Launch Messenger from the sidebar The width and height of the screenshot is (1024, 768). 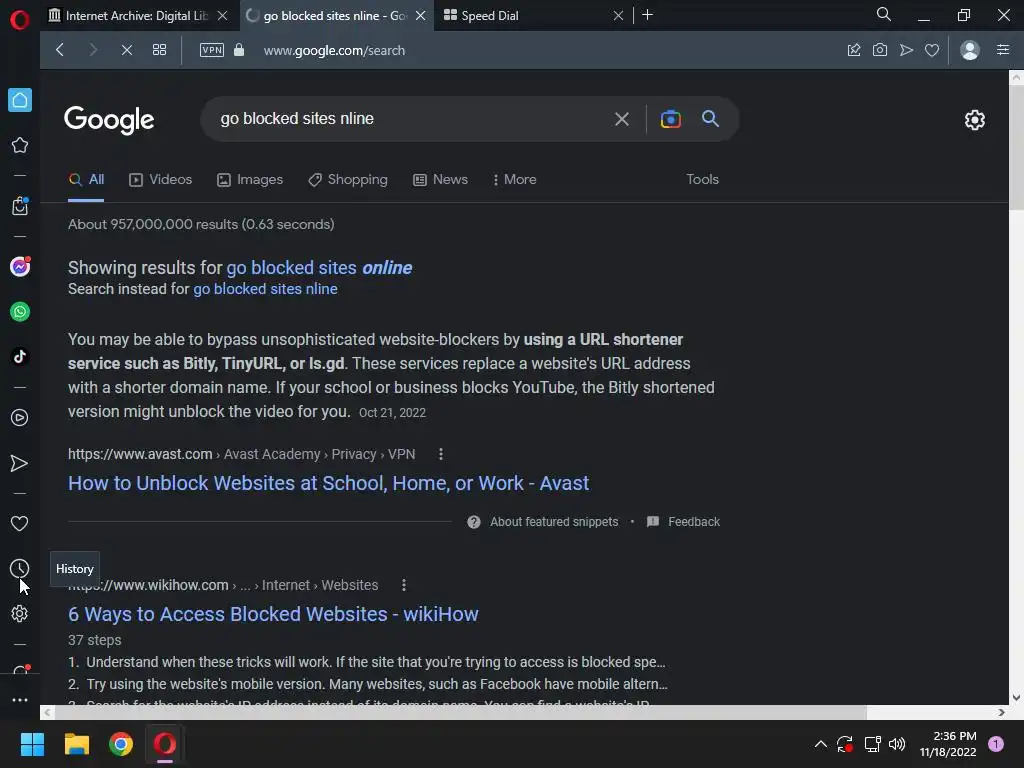point(20,266)
